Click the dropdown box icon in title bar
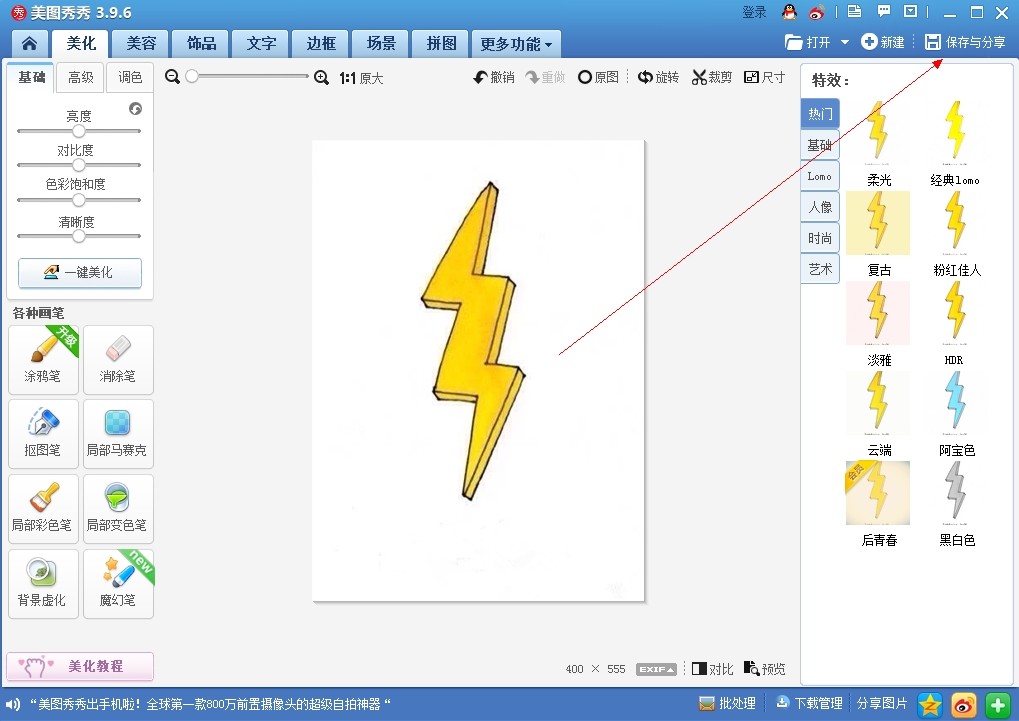The height and width of the screenshot is (721, 1019). click(910, 11)
